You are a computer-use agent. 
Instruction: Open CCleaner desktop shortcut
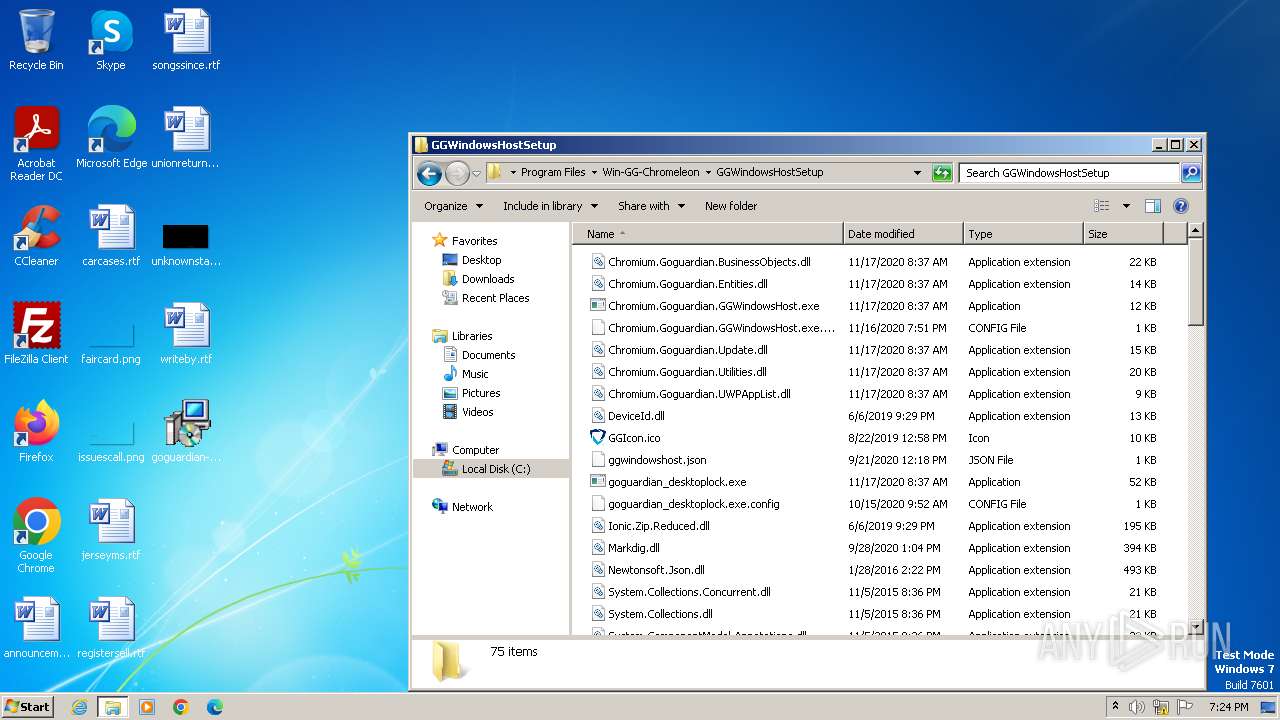tap(36, 236)
